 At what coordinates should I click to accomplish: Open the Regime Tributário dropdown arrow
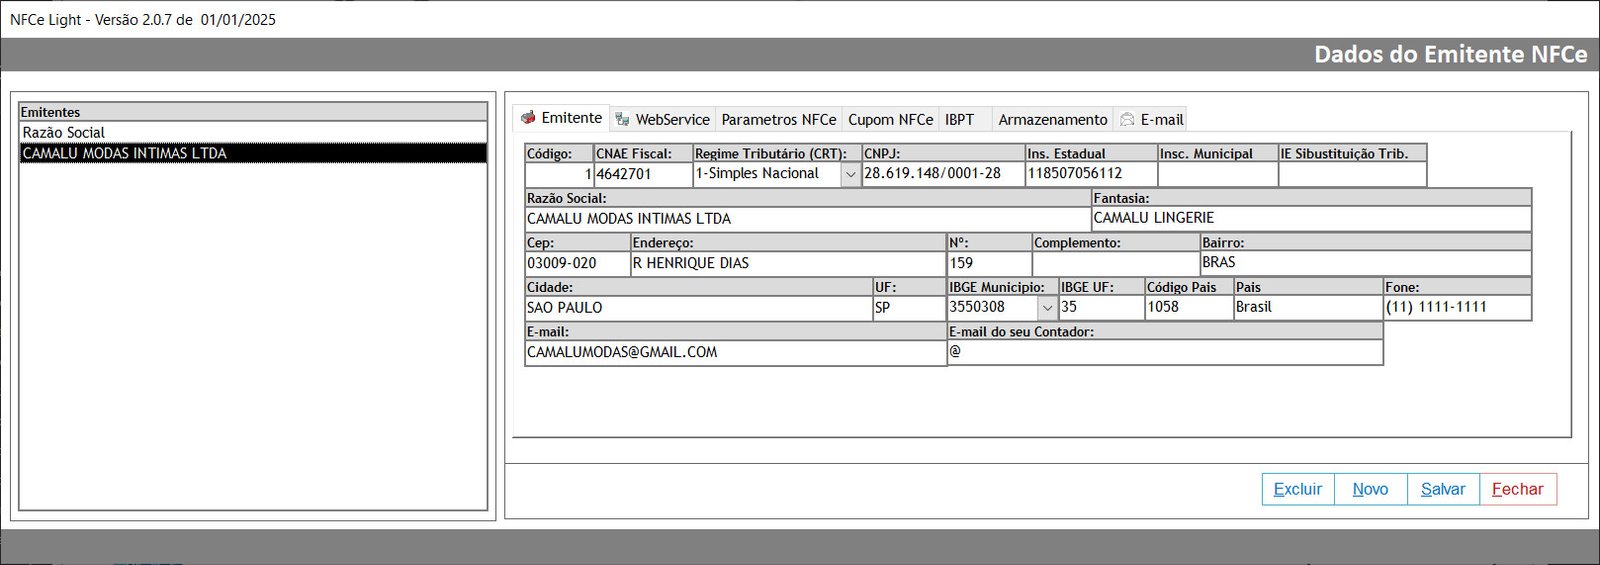850,174
